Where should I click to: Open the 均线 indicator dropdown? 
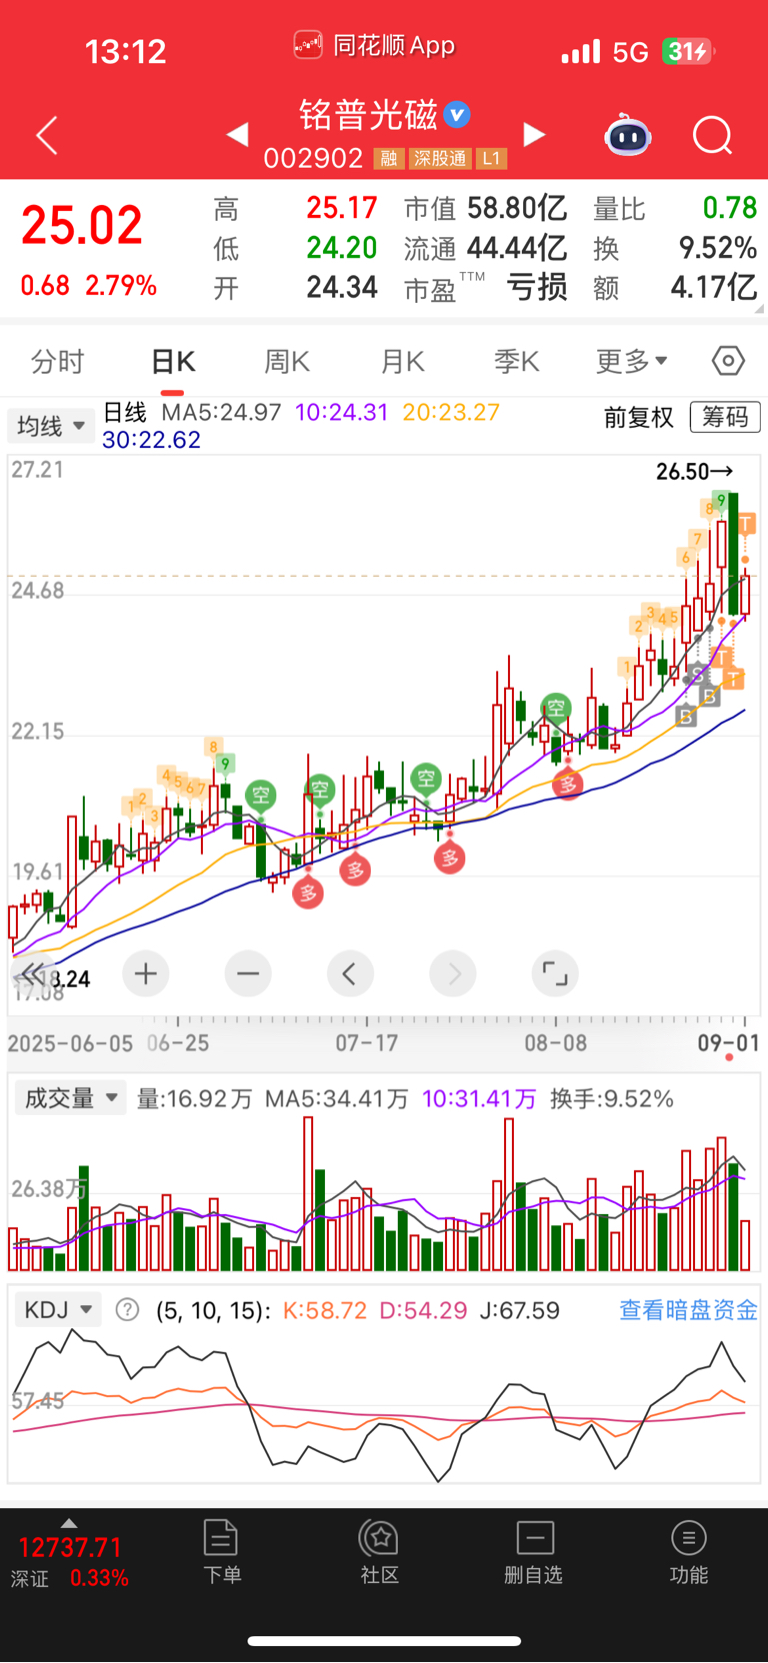click(51, 426)
